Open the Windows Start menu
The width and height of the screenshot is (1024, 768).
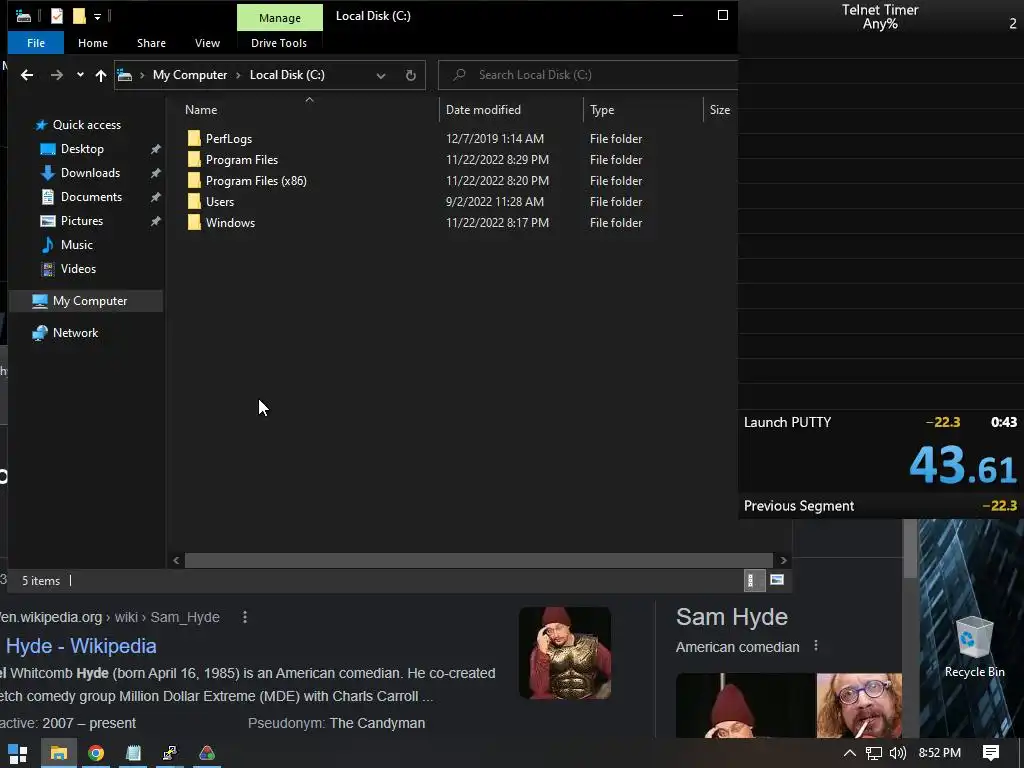tap(18, 754)
